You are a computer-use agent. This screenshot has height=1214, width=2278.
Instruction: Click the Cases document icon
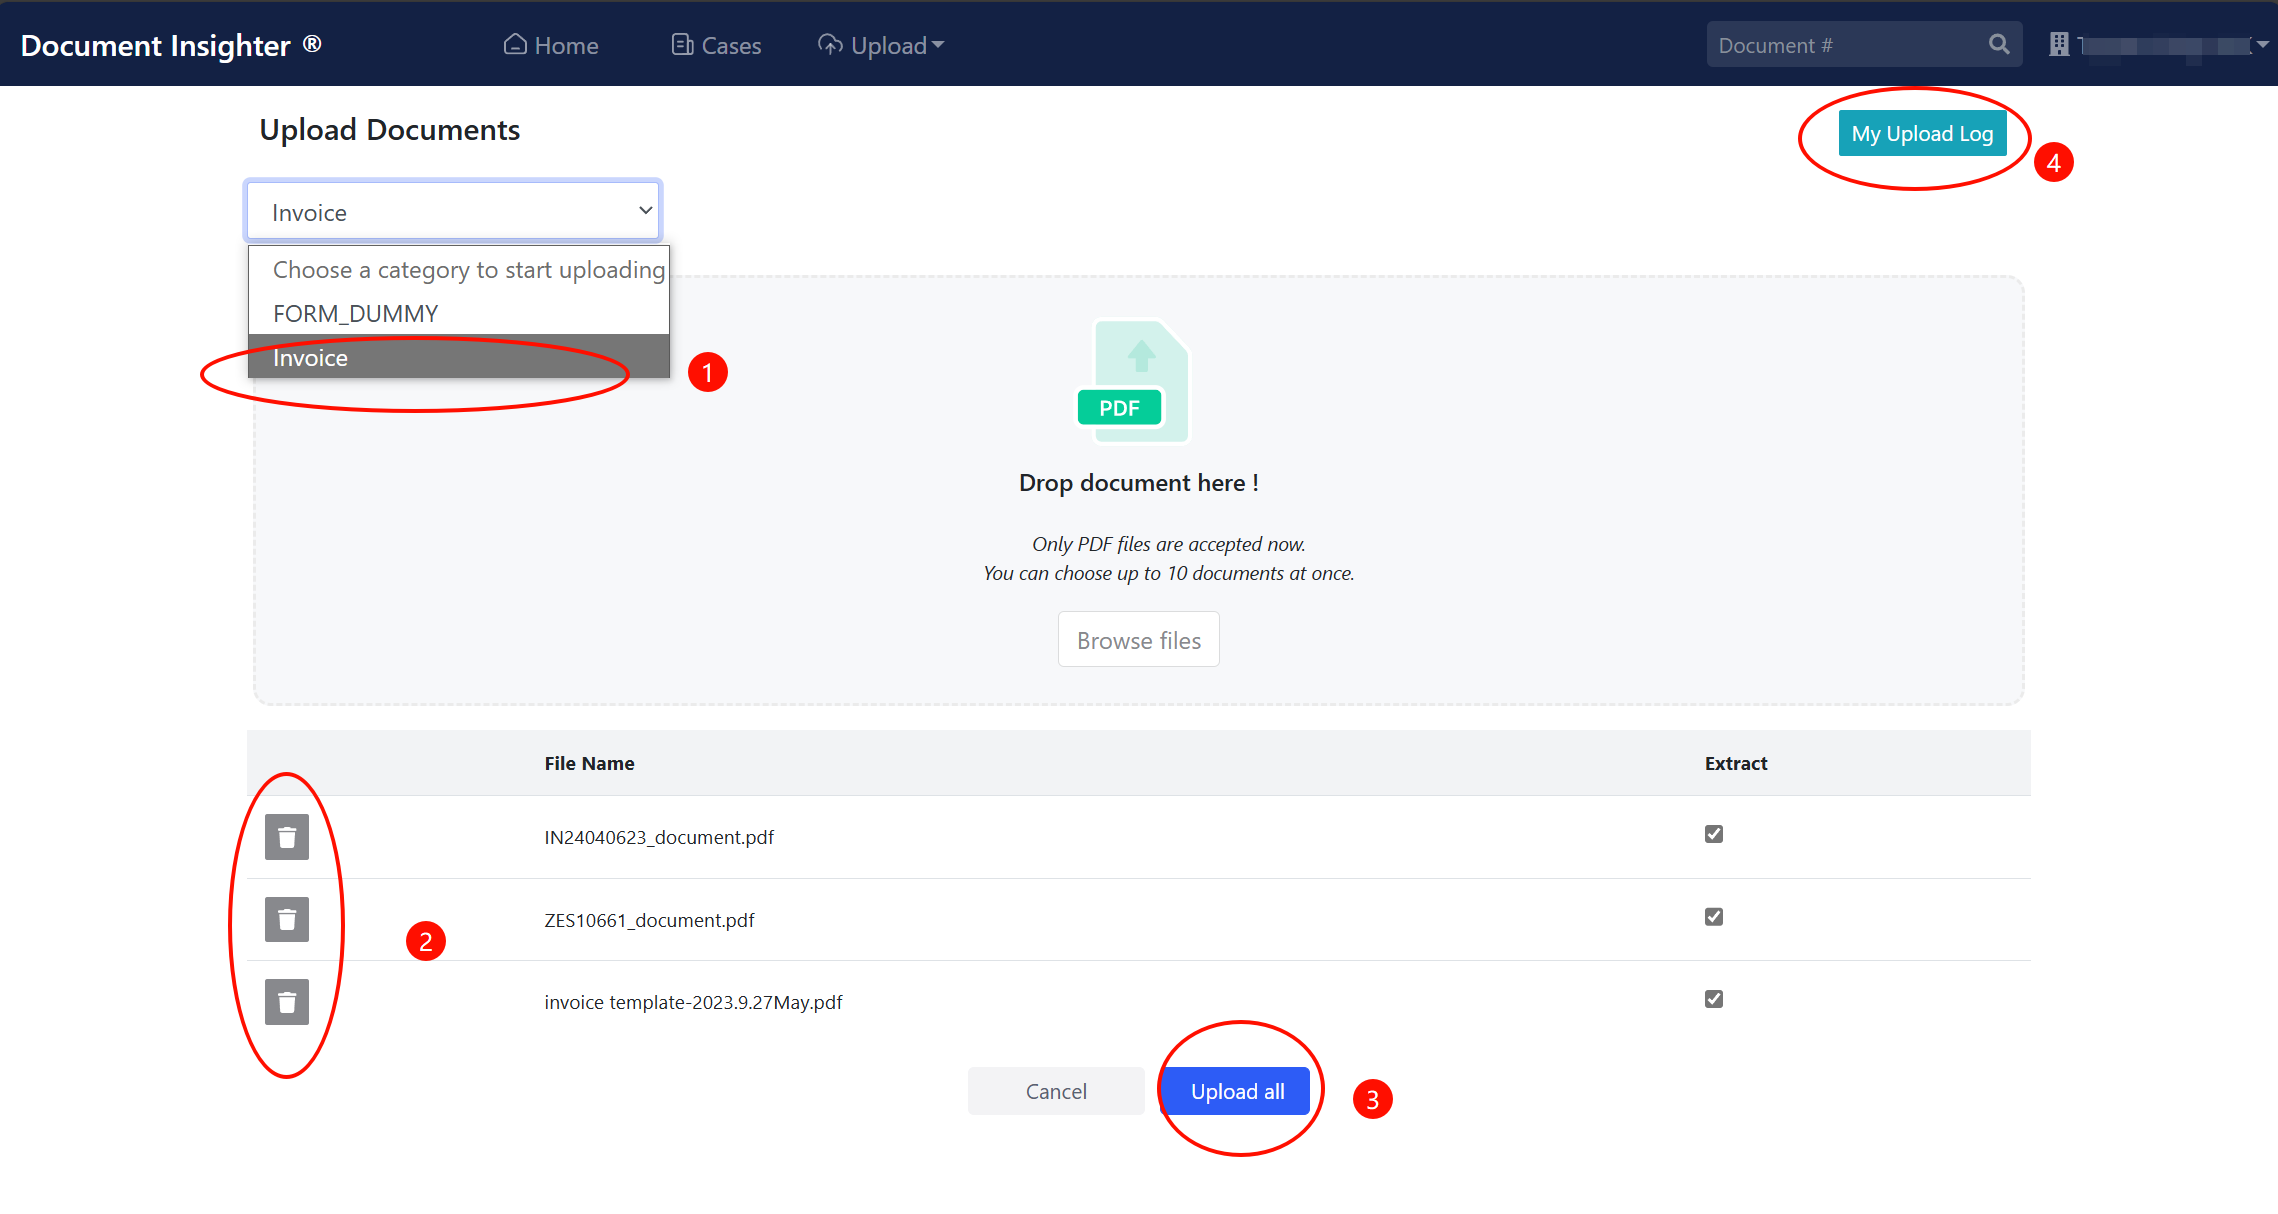(x=682, y=45)
